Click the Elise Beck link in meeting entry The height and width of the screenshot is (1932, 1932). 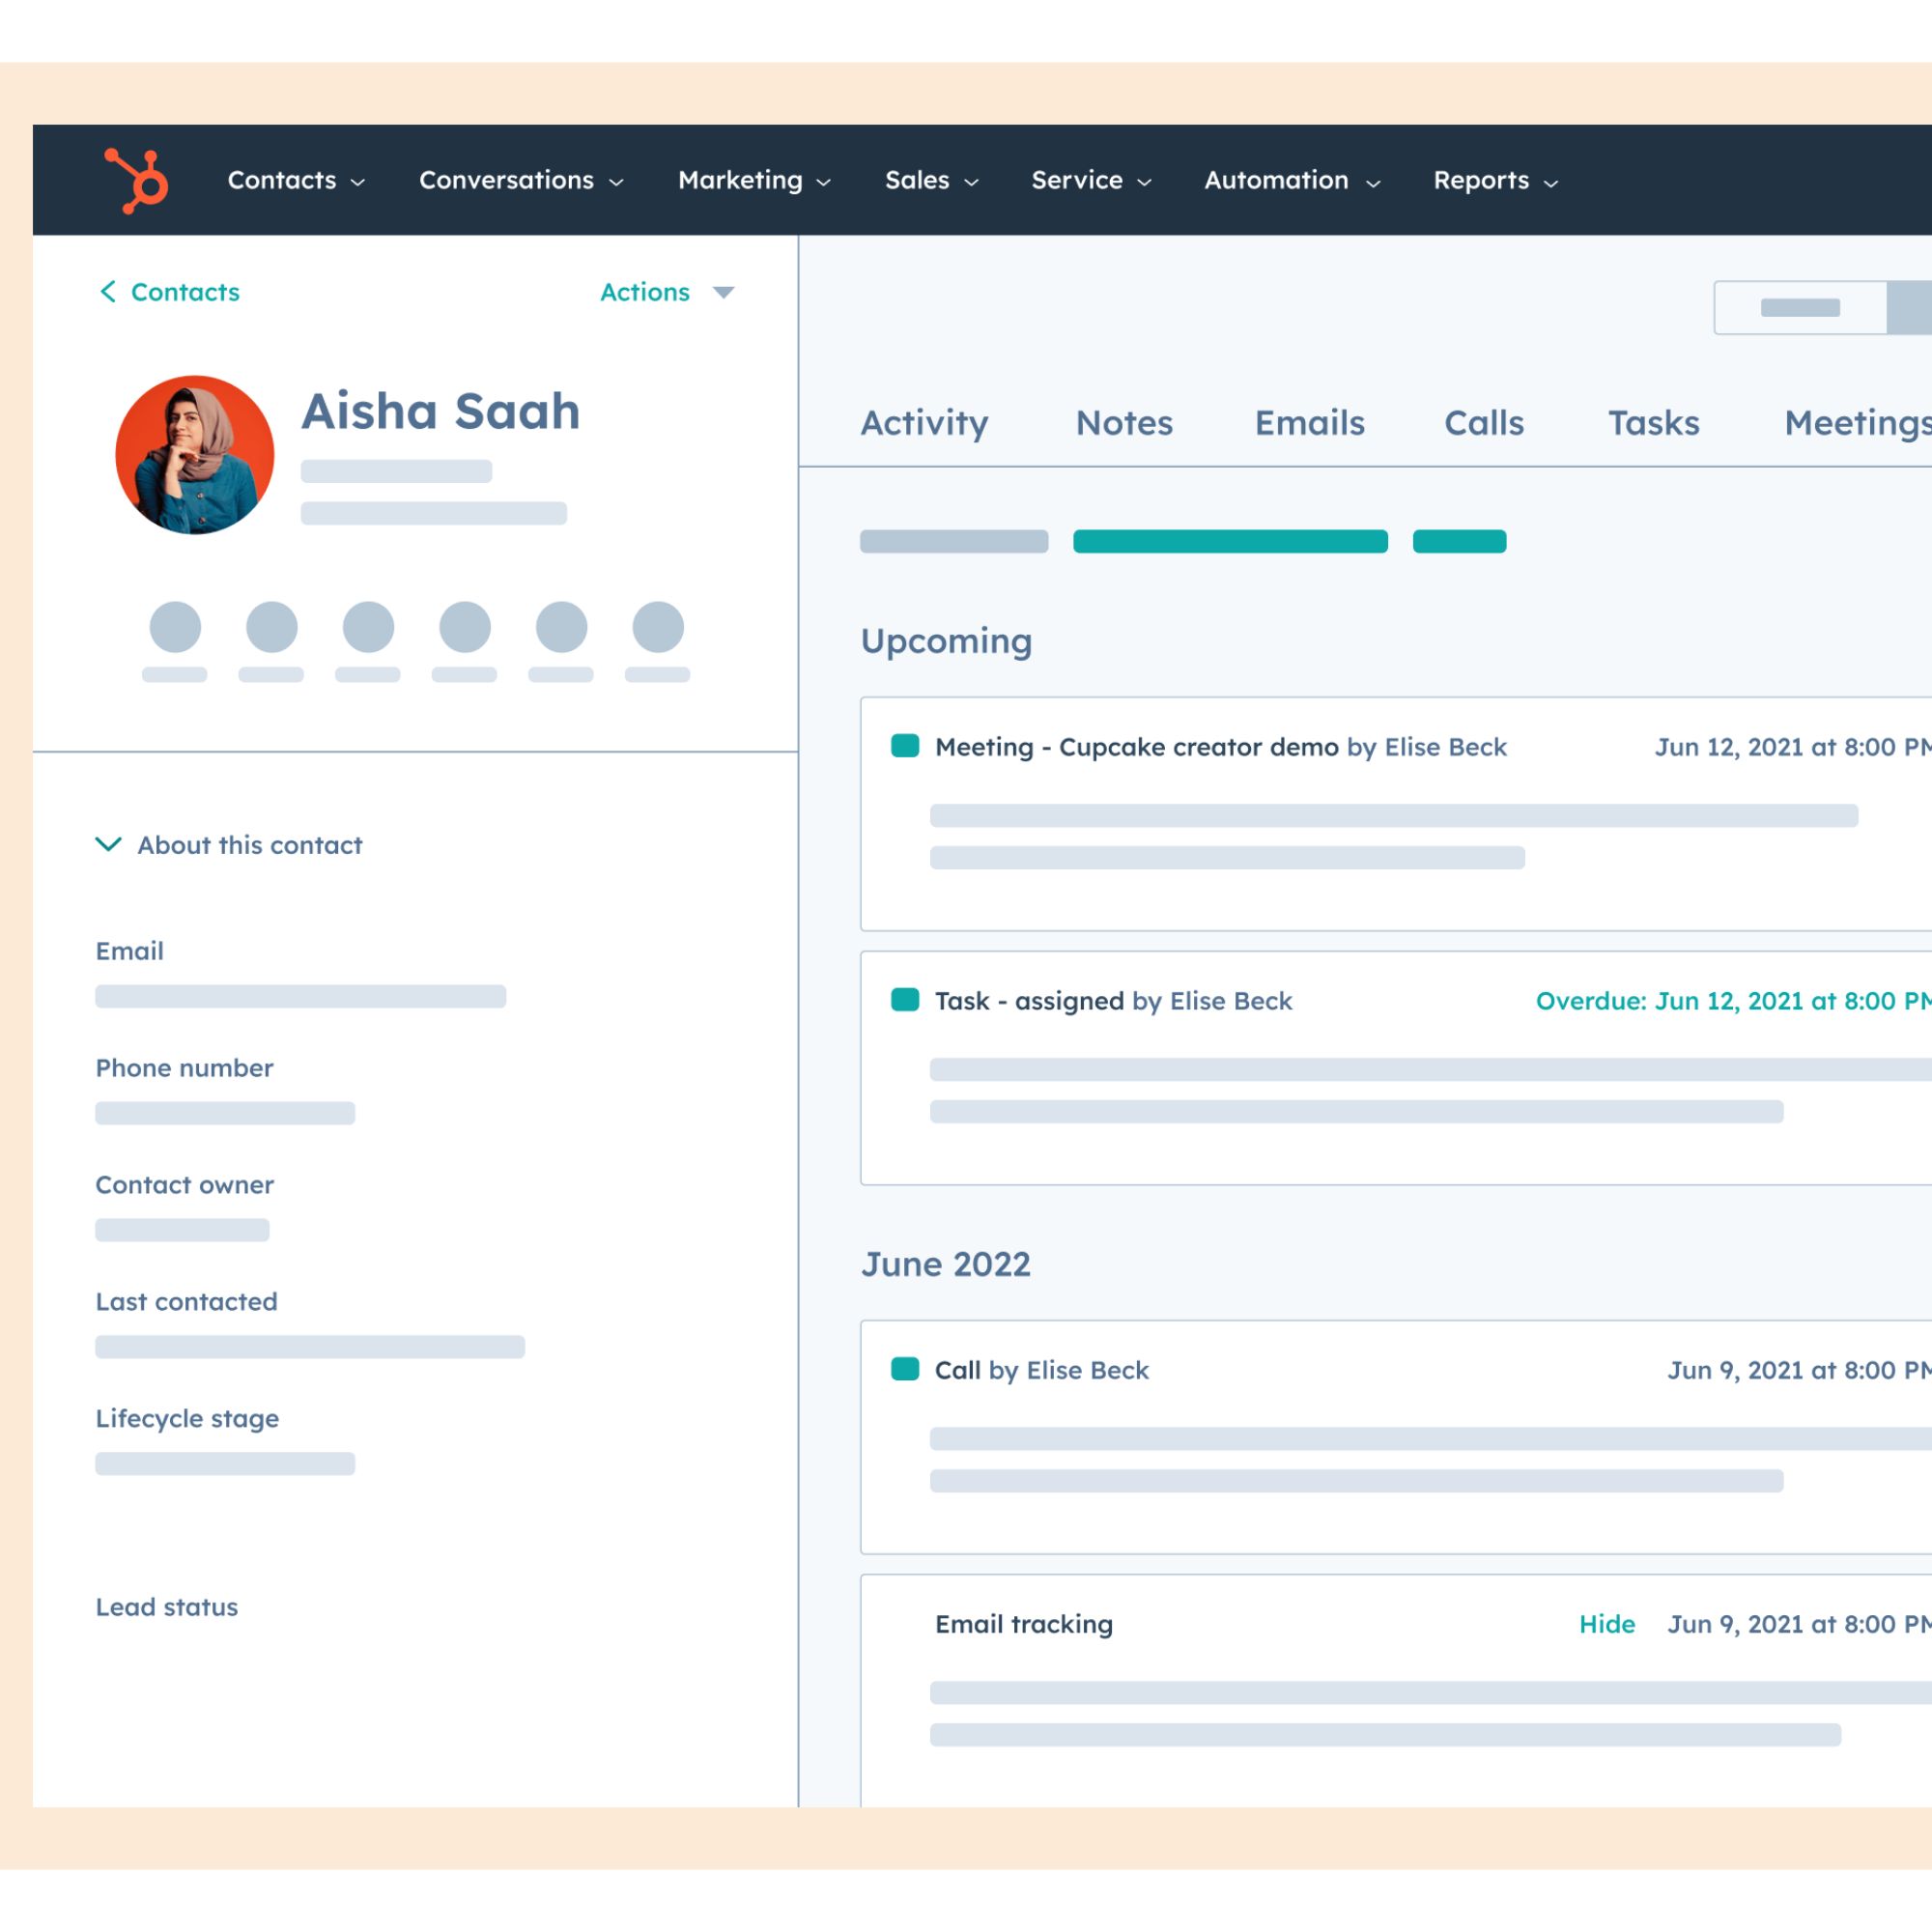coord(1445,747)
